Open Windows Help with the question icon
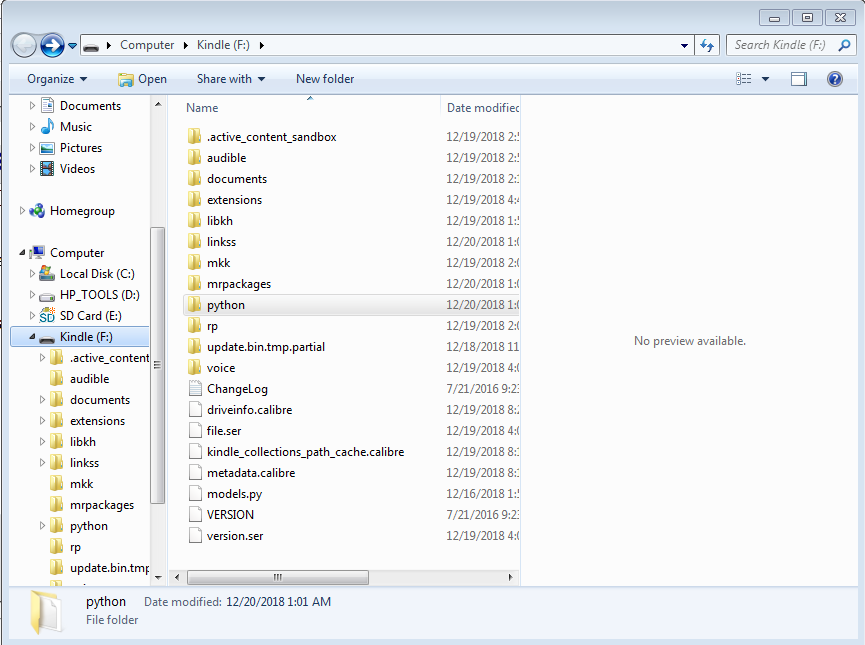 pos(835,79)
